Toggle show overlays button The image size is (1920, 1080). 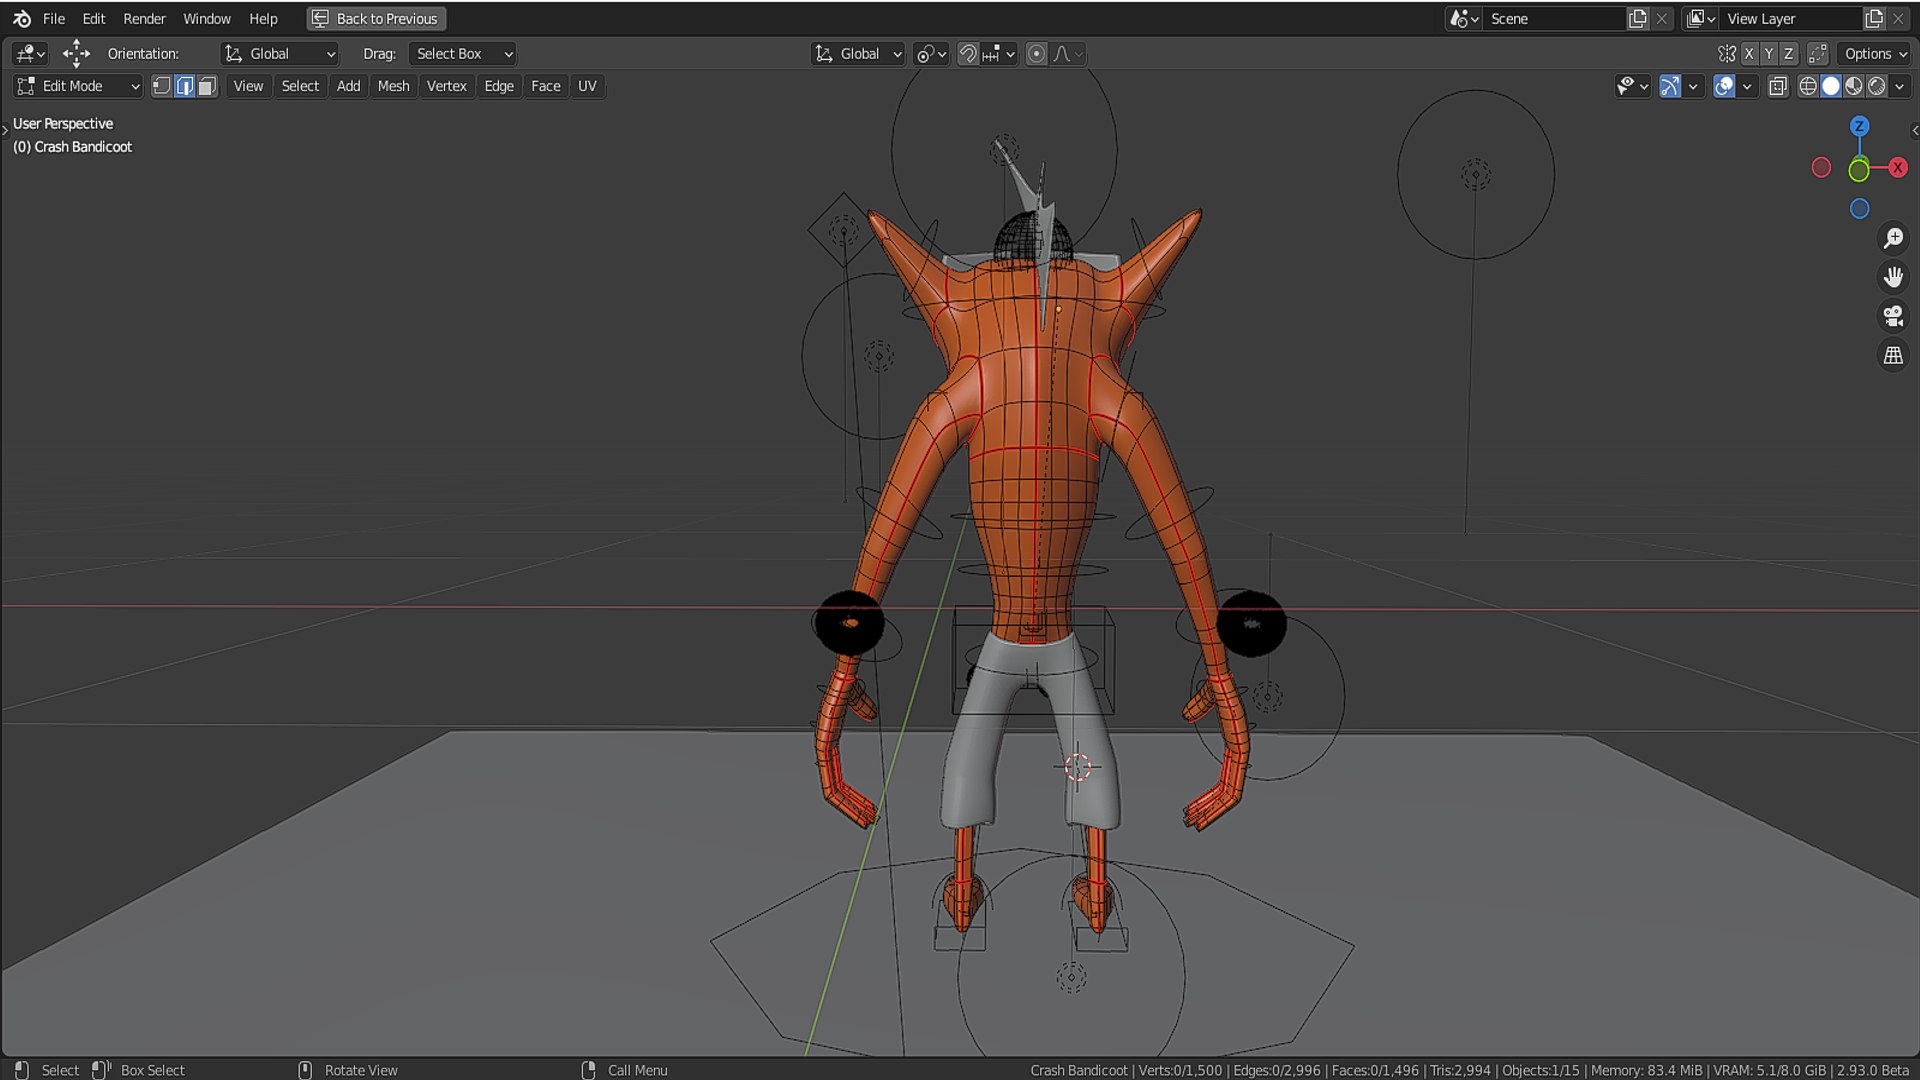pyautogui.click(x=1724, y=86)
